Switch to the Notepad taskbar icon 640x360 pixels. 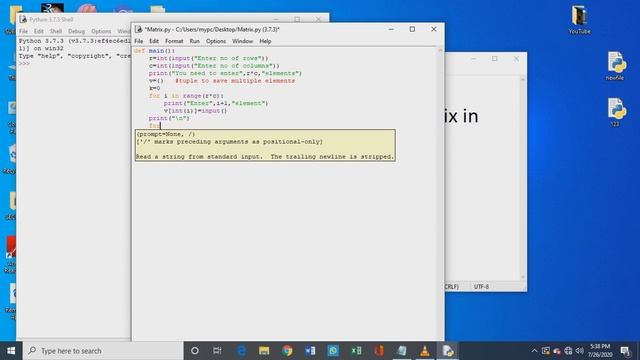pyautogui.click(x=402, y=351)
